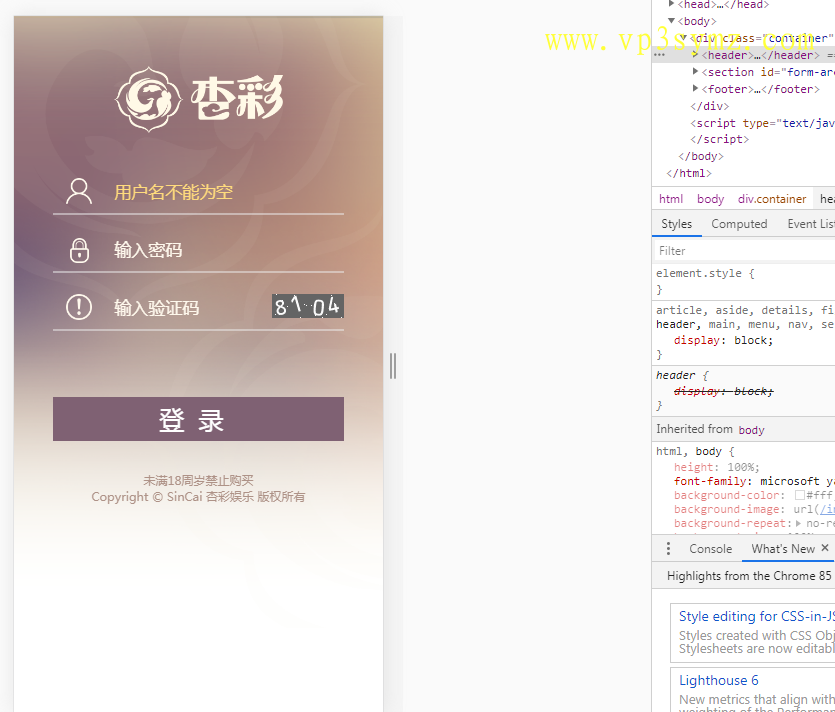Expand the section form-area node
This screenshot has width=835, height=712.
[695, 72]
